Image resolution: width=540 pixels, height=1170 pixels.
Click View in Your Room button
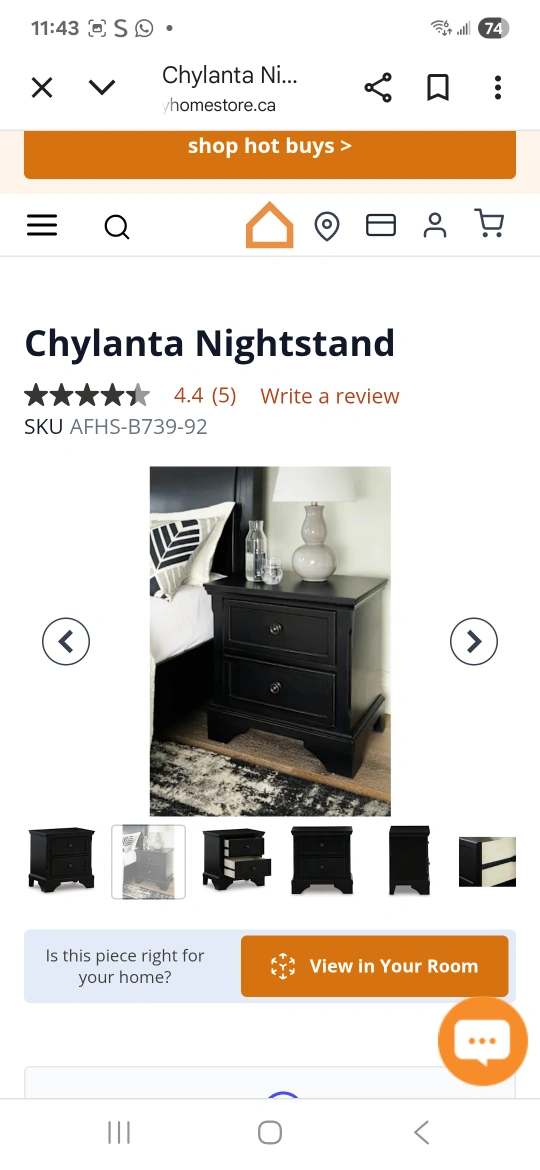[374, 966]
